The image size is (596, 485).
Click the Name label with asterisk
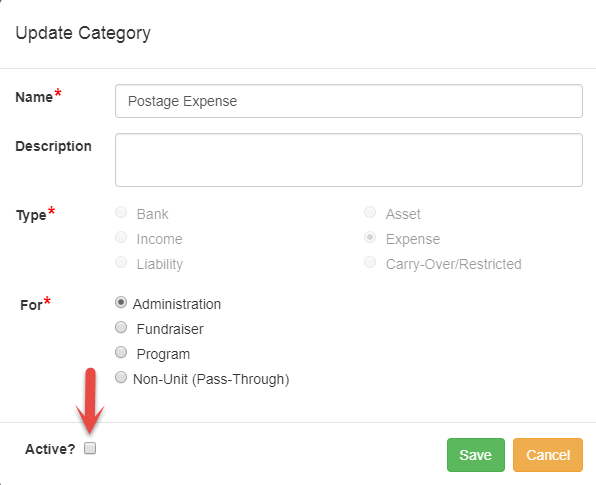click(x=38, y=96)
